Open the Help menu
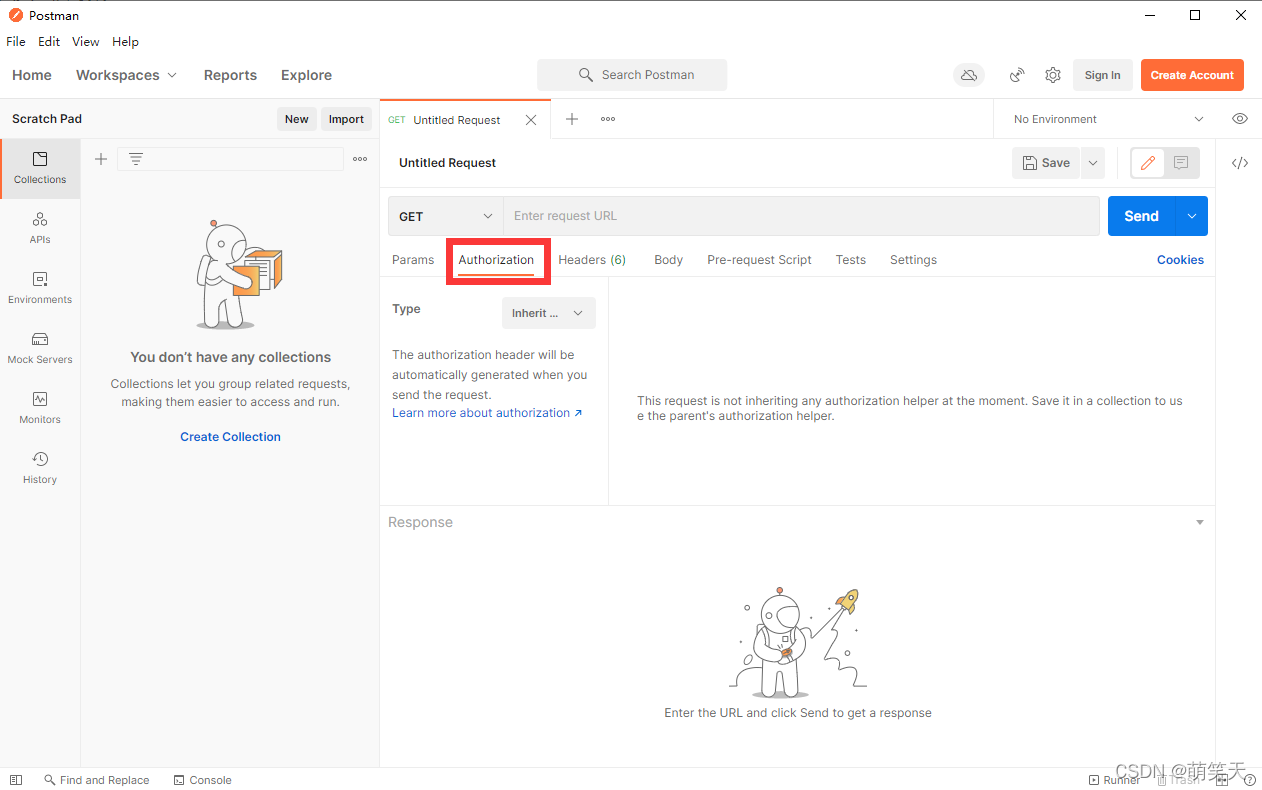Viewport: 1262px width, 790px height. click(x=125, y=42)
